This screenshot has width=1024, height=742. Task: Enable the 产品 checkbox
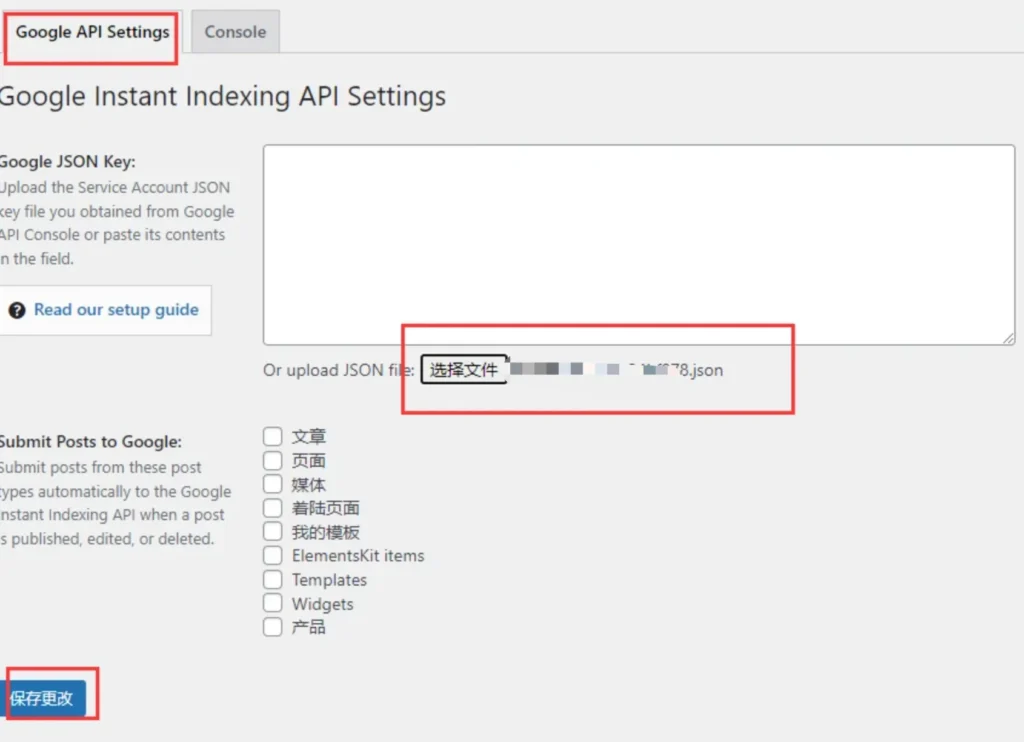tap(272, 627)
